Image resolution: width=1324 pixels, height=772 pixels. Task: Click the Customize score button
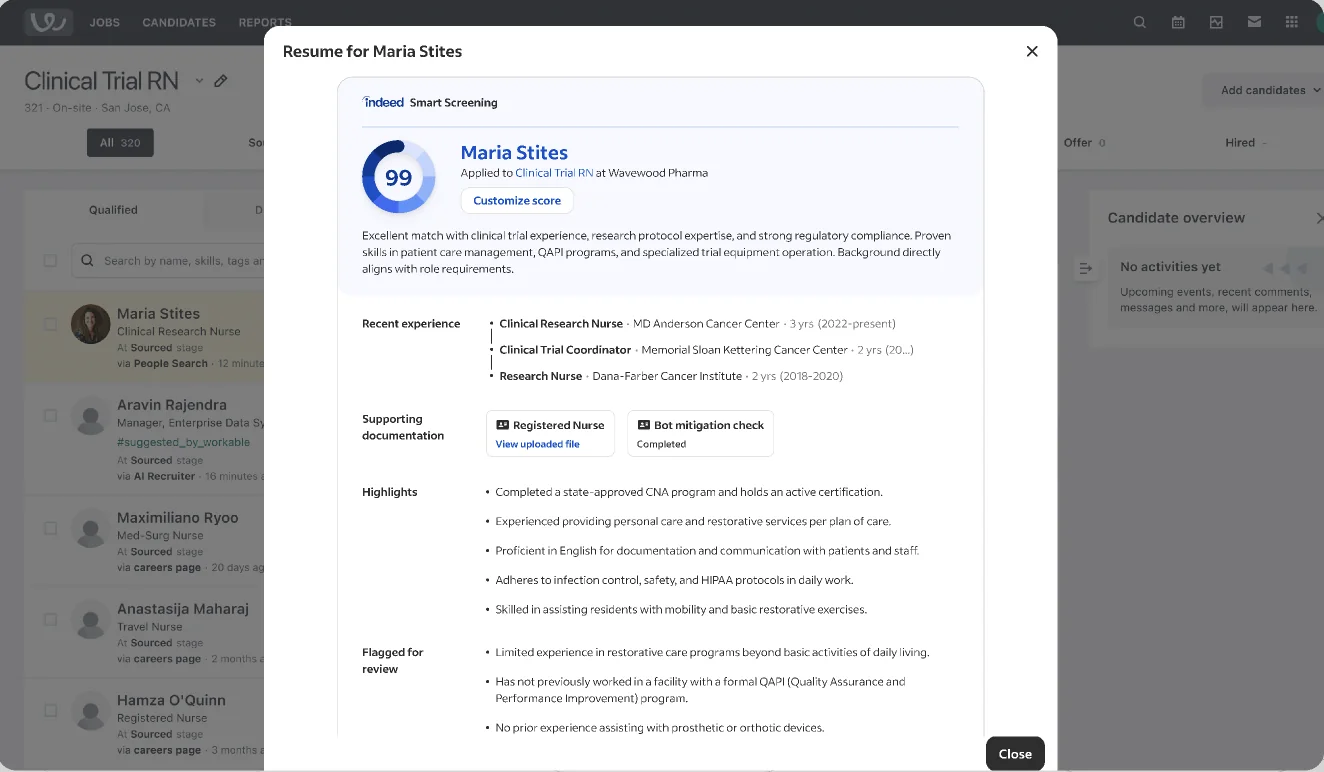click(x=517, y=200)
